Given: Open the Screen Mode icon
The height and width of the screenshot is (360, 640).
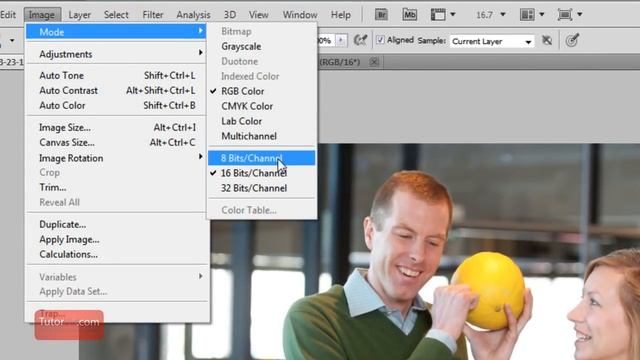Looking at the screenshot, I should coord(565,15).
